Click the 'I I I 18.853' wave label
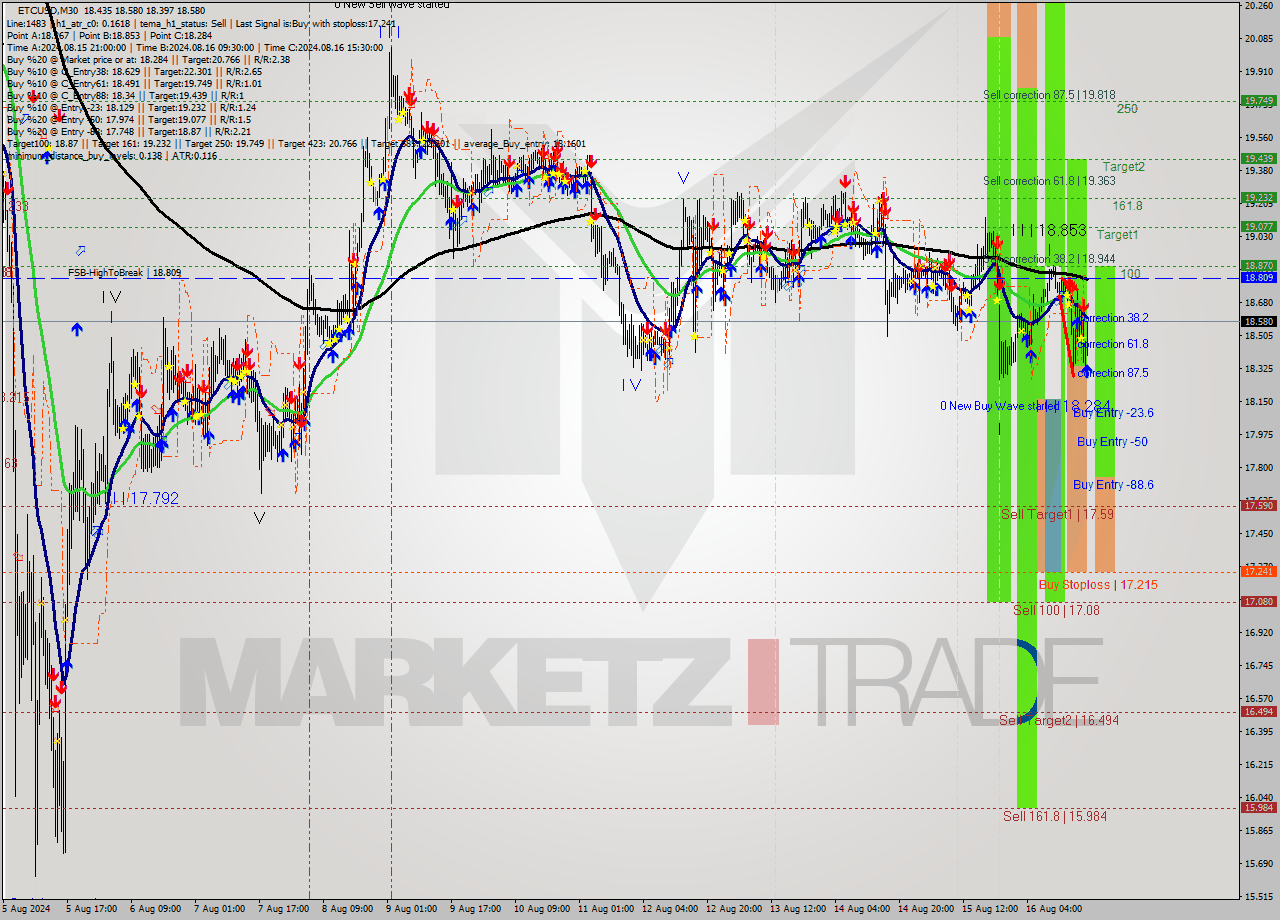1280x920 pixels. [x=1048, y=230]
